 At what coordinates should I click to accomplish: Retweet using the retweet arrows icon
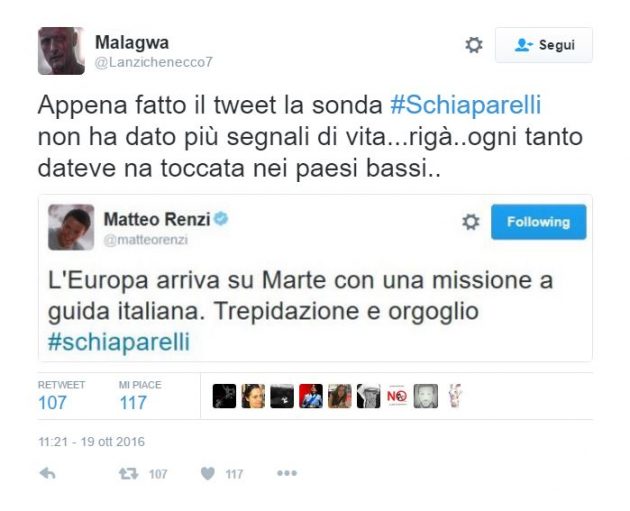128,474
